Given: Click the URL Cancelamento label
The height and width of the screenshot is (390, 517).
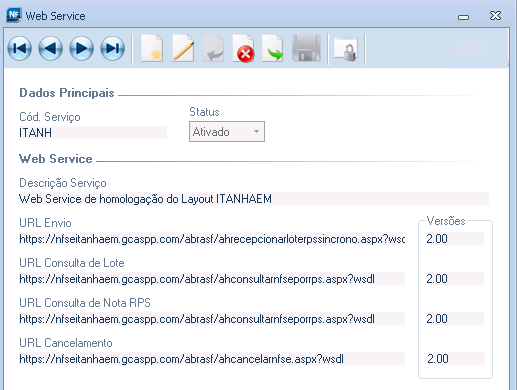Looking at the screenshot, I should [66, 343].
